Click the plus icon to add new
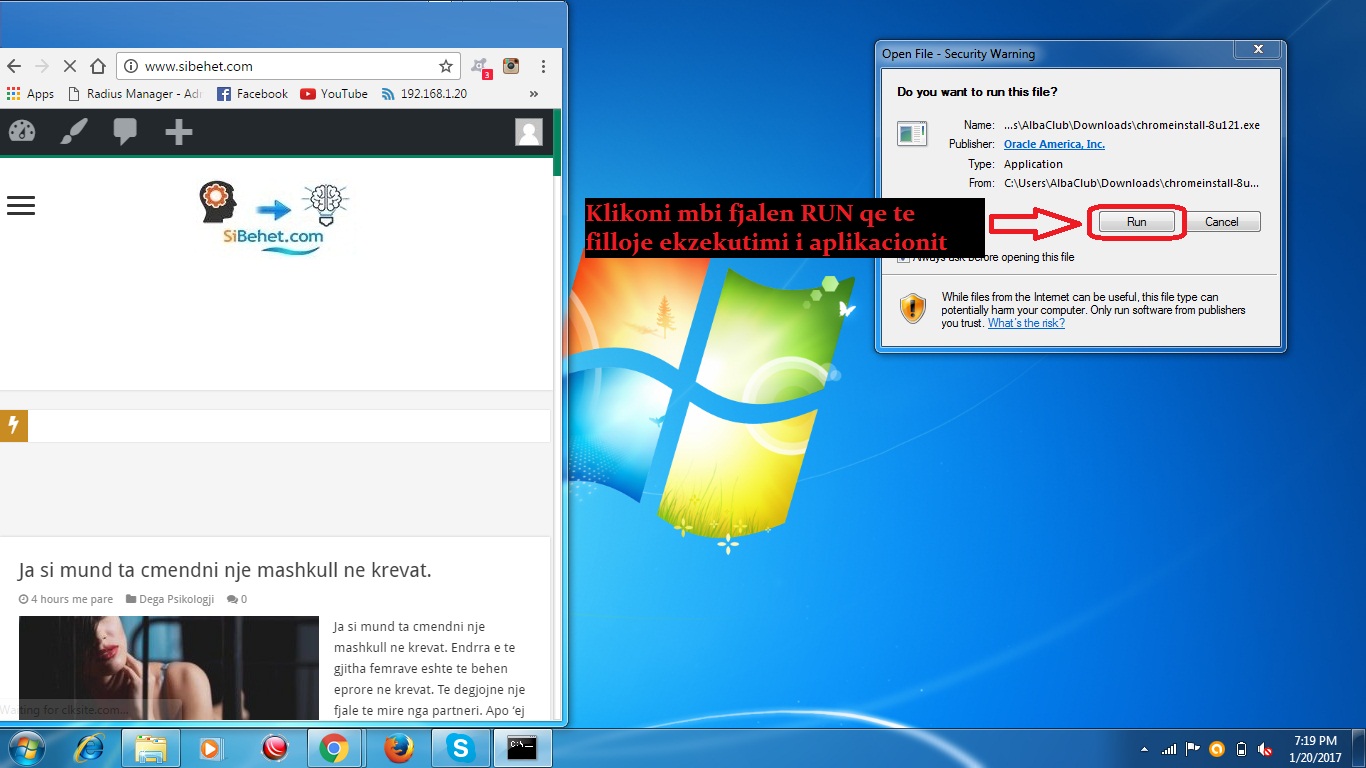Viewport: 1366px width, 768px height. coord(178,131)
